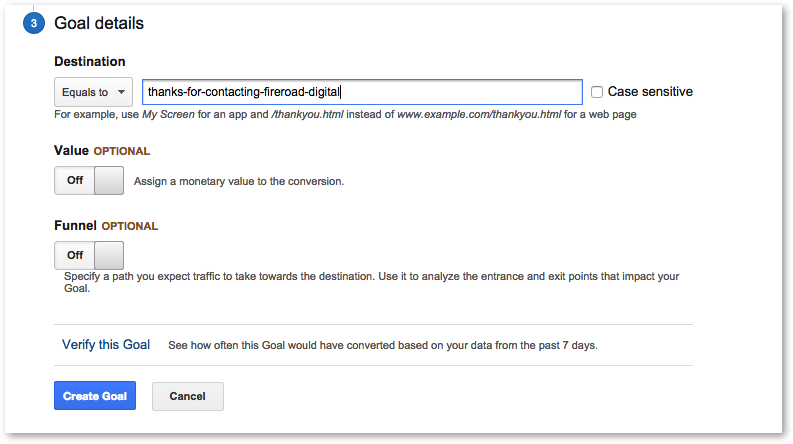Click the Case sensitive label text
Image resolution: width=793 pixels, height=444 pixels.
coord(650,92)
